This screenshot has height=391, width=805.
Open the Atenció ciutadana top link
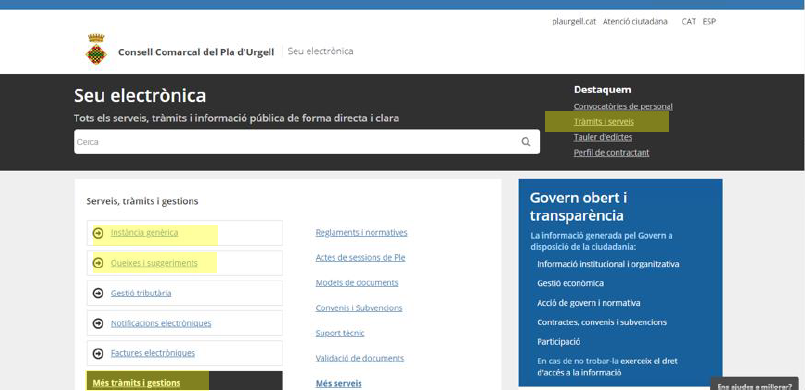click(x=635, y=22)
